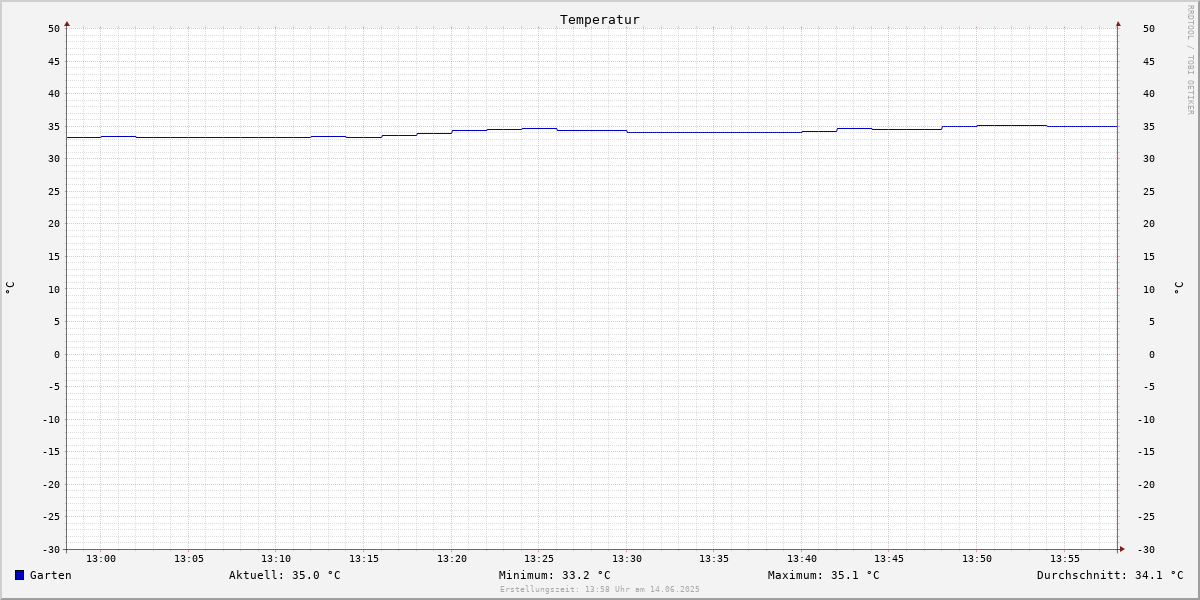Screen dimensions: 1200x600
Task: Click the -30 label on left axis
Action: click(x=51, y=549)
